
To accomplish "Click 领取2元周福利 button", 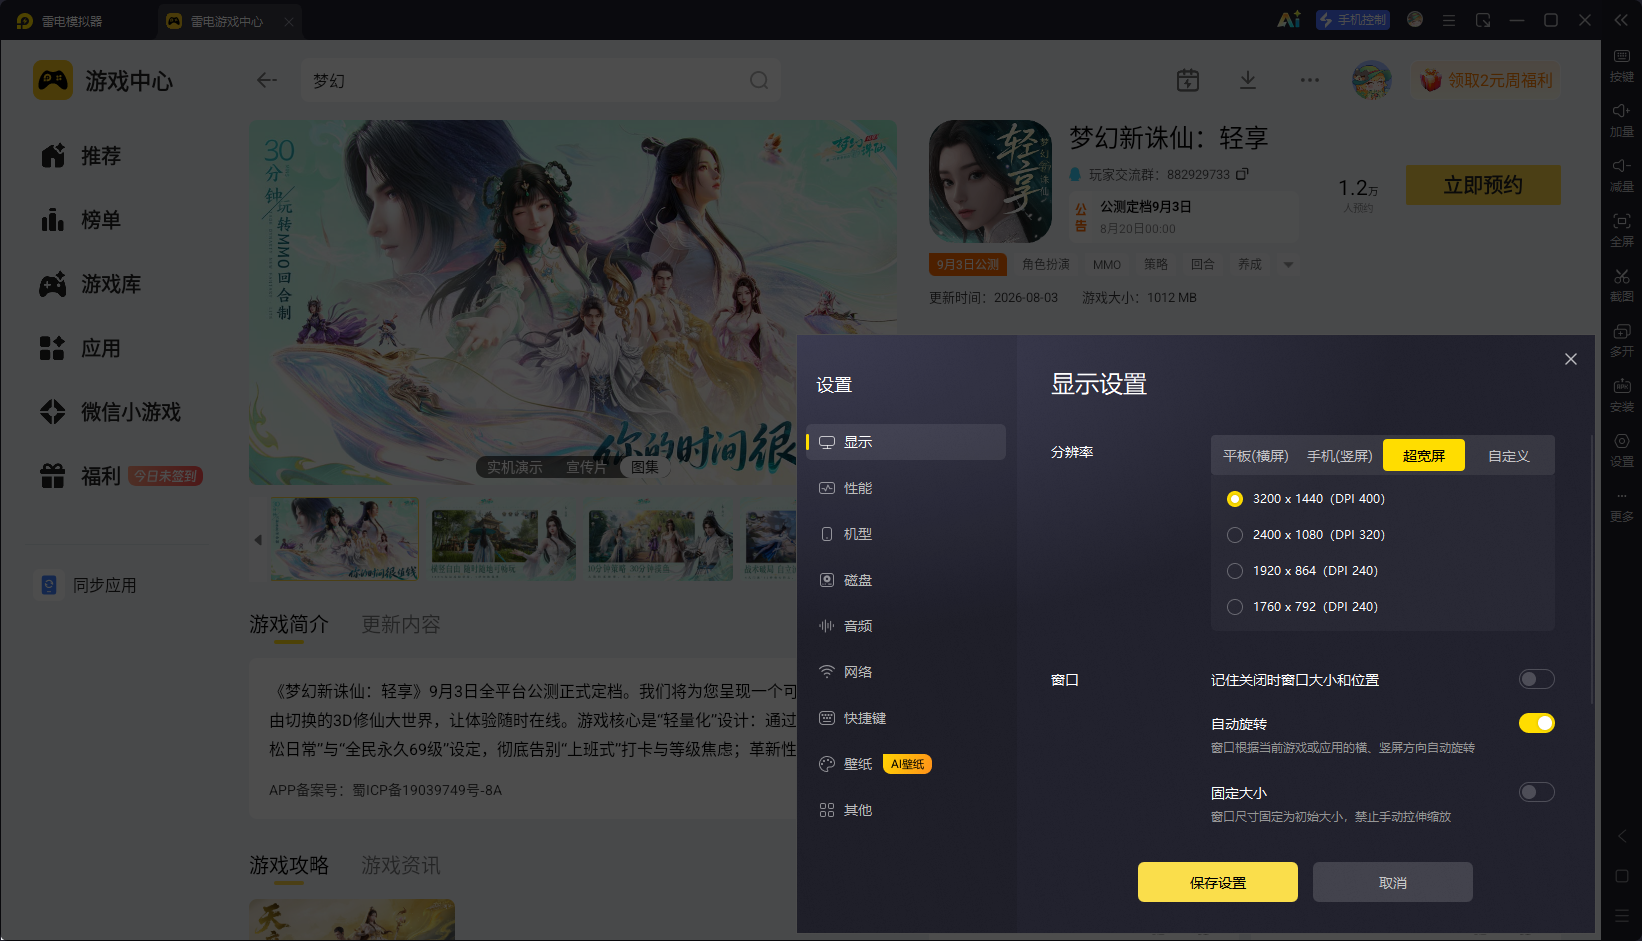I will click(1487, 80).
